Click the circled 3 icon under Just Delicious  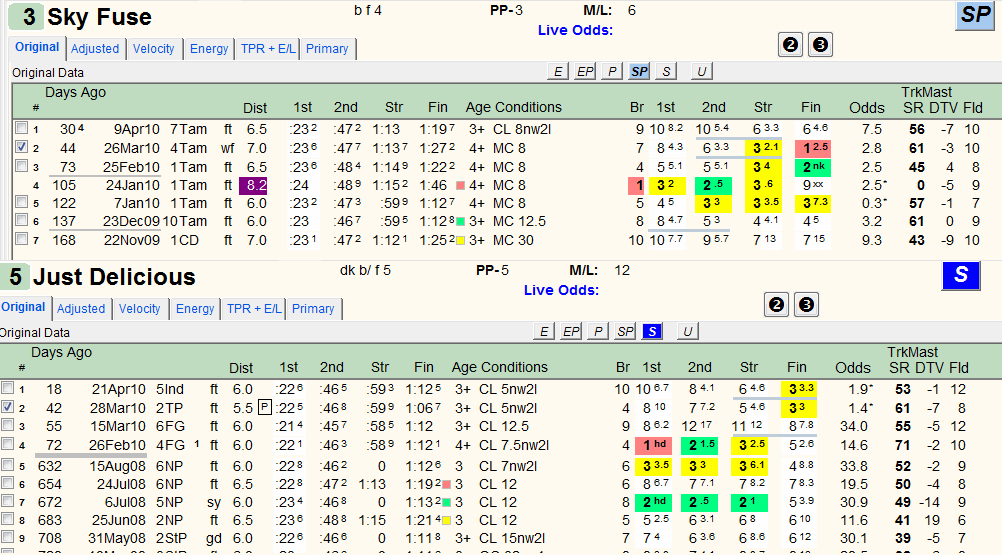click(x=806, y=305)
